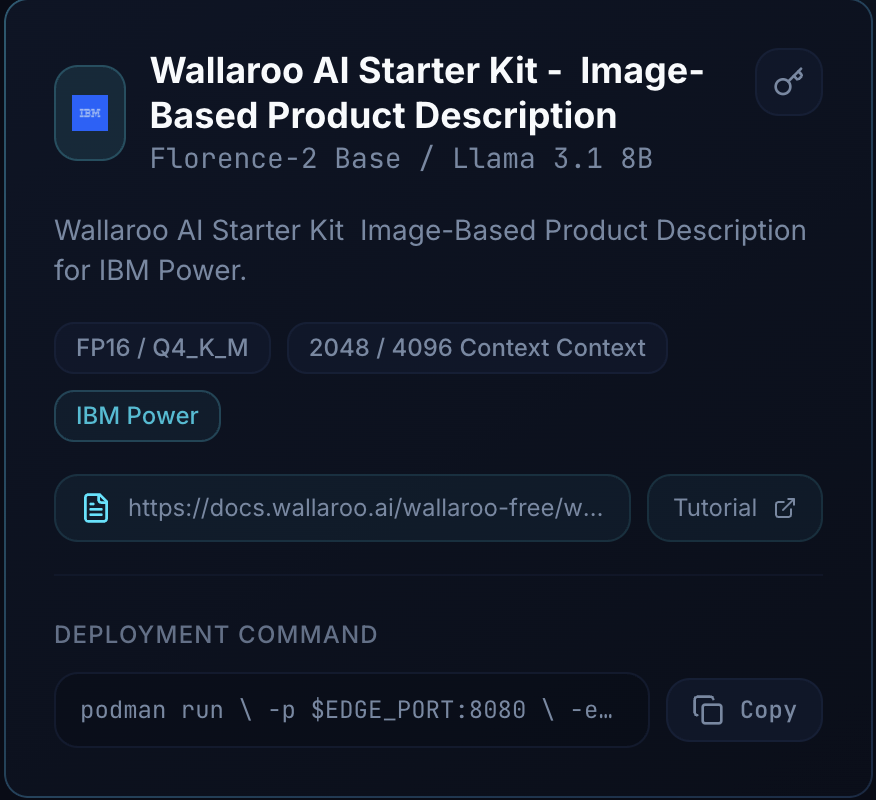Image resolution: width=876 pixels, height=800 pixels.
Task: Click the document icon beside docs URL
Action: point(96,508)
